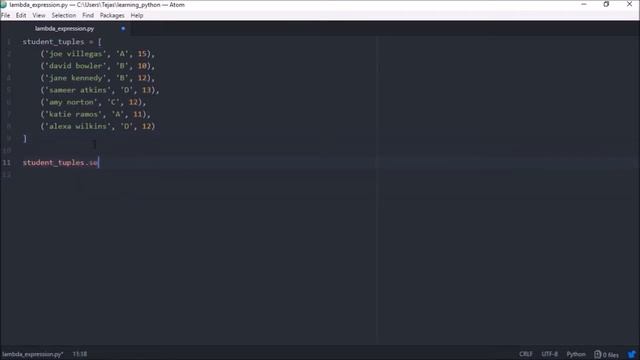The image size is (640, 360).
Task: Open the View menu
Action: (39, 16)
